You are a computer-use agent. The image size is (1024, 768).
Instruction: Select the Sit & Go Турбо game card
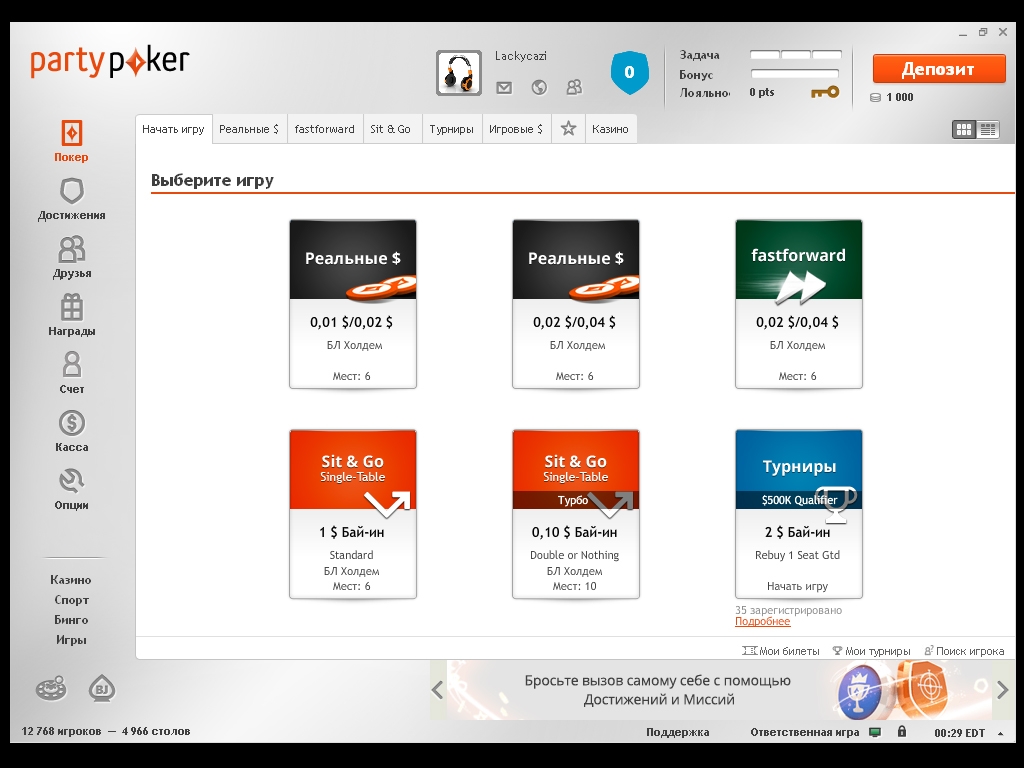pos(575,514)
